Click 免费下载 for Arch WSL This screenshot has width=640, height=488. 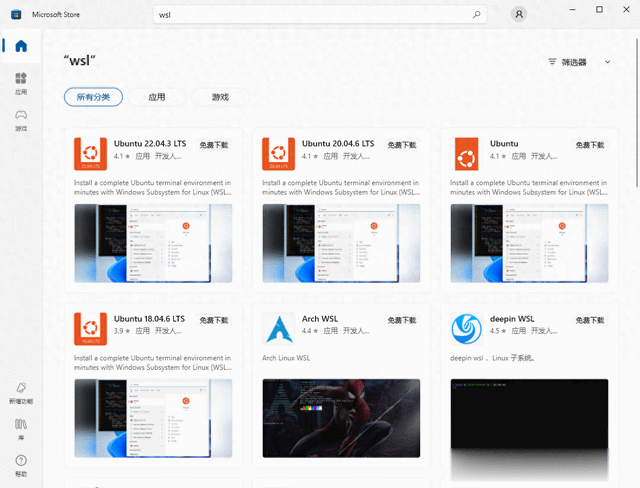coord(402,320)
